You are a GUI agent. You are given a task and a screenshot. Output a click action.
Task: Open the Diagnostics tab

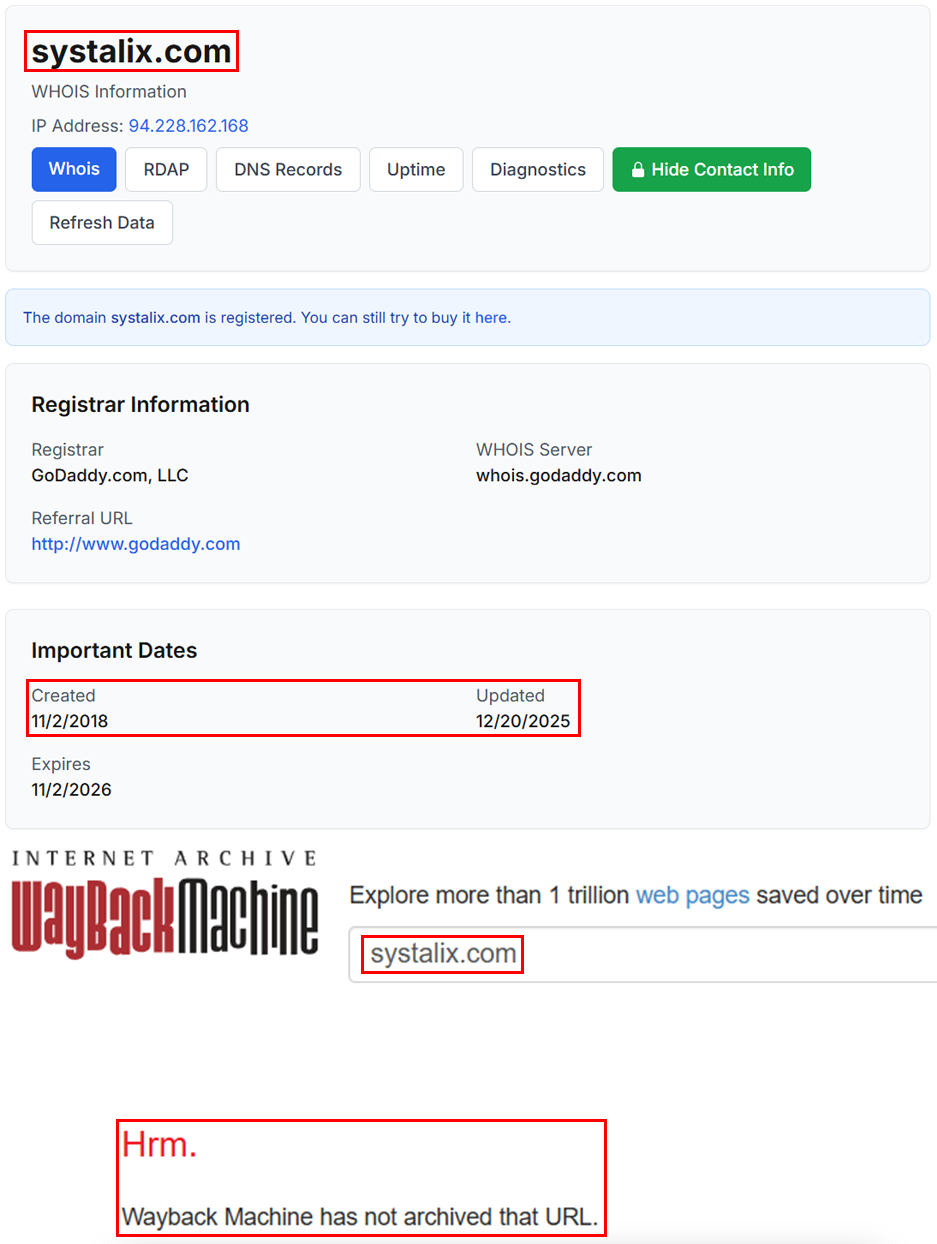537,170
